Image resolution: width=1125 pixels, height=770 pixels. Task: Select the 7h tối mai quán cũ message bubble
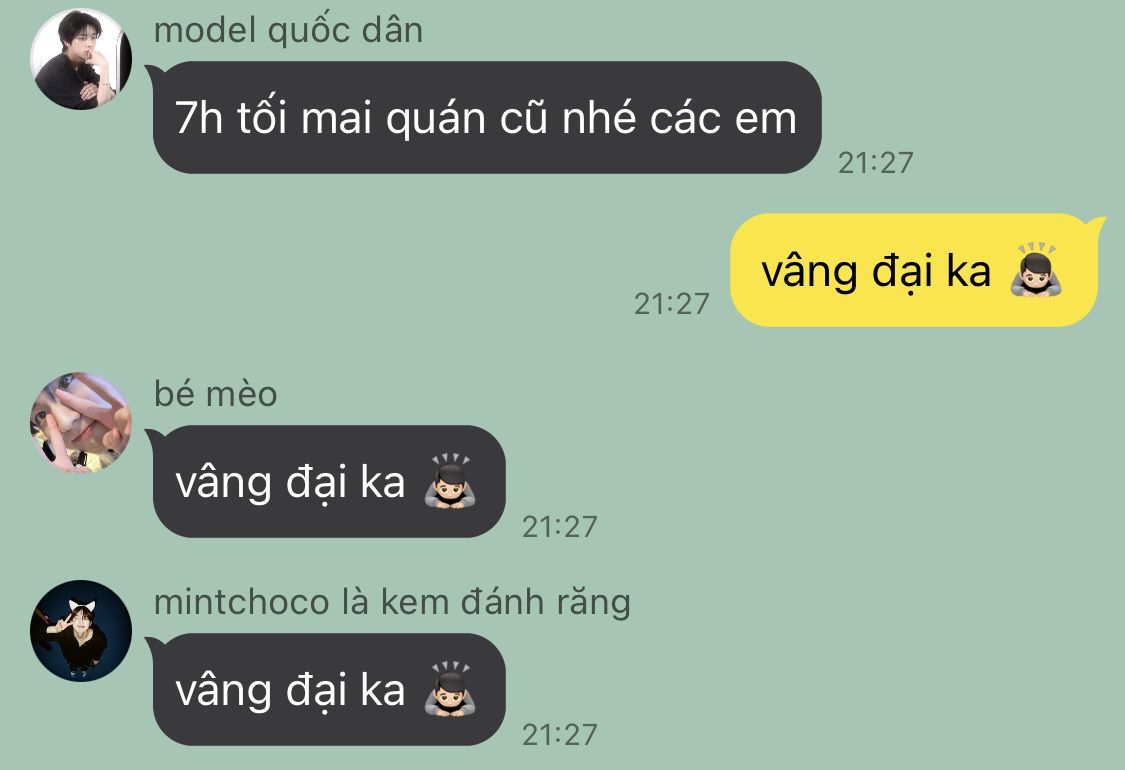(x=486, y=118)
